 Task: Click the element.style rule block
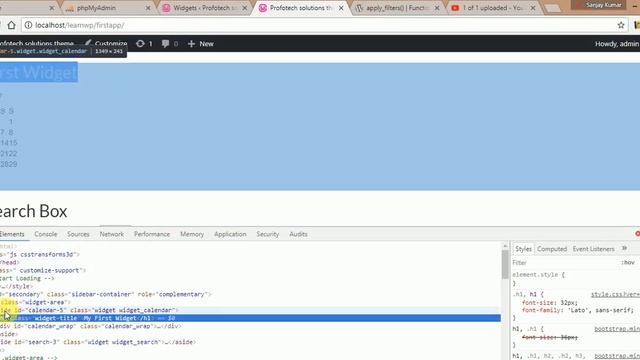(x=539, y=279)
